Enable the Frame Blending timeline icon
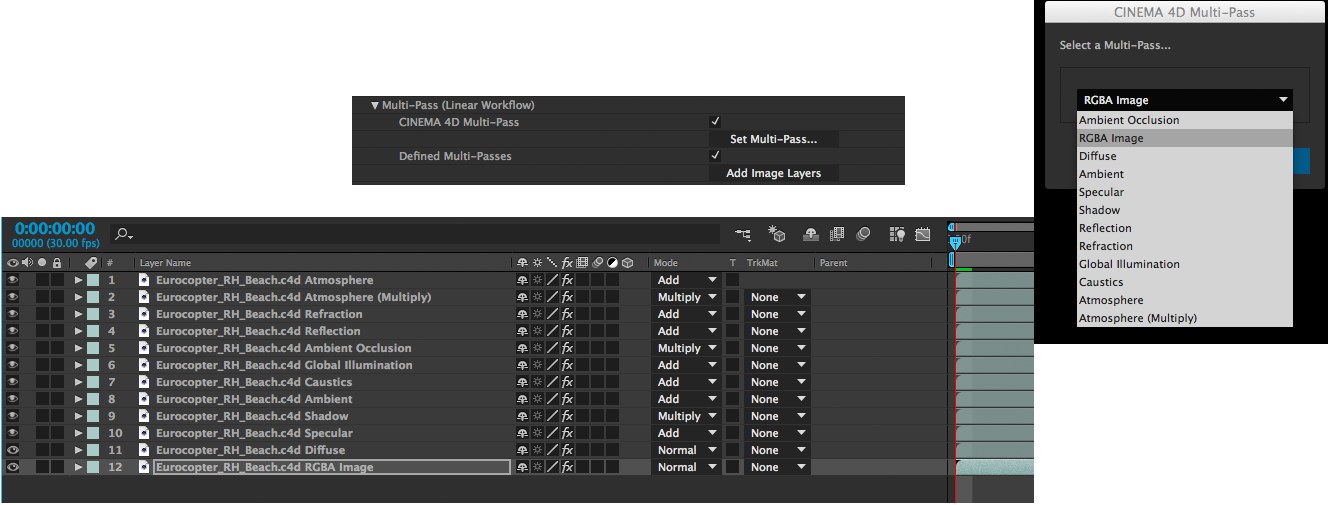1328x505 pixels. [837, 234]
